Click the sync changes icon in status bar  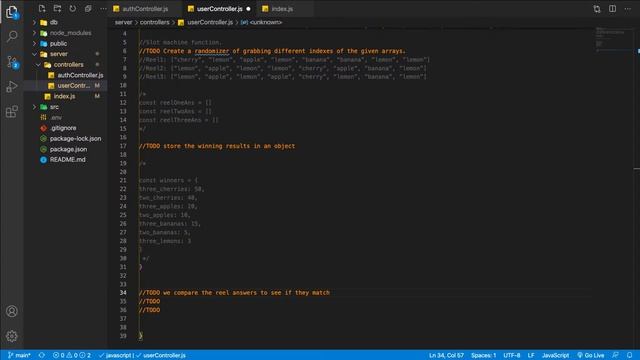click(x=42, y=355)
